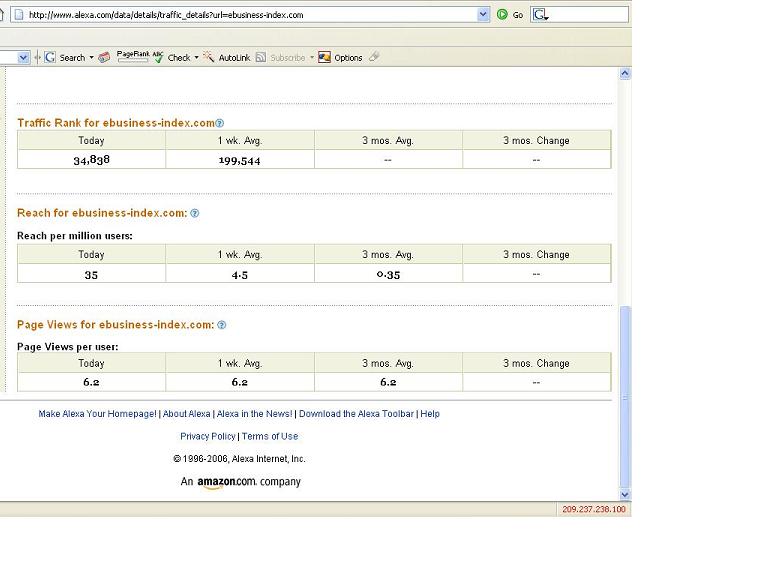Click the AutoLink wand icon

tap(209, 57)
